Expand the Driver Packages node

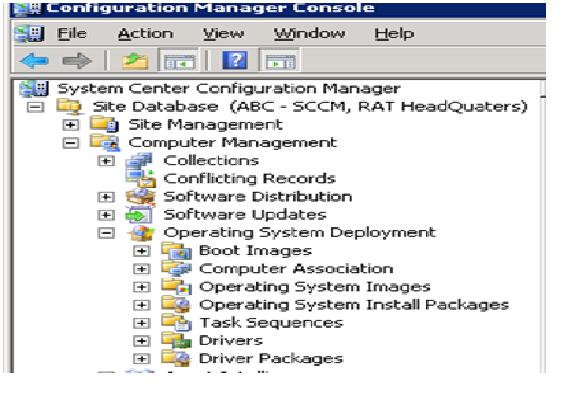click(141, 359)
